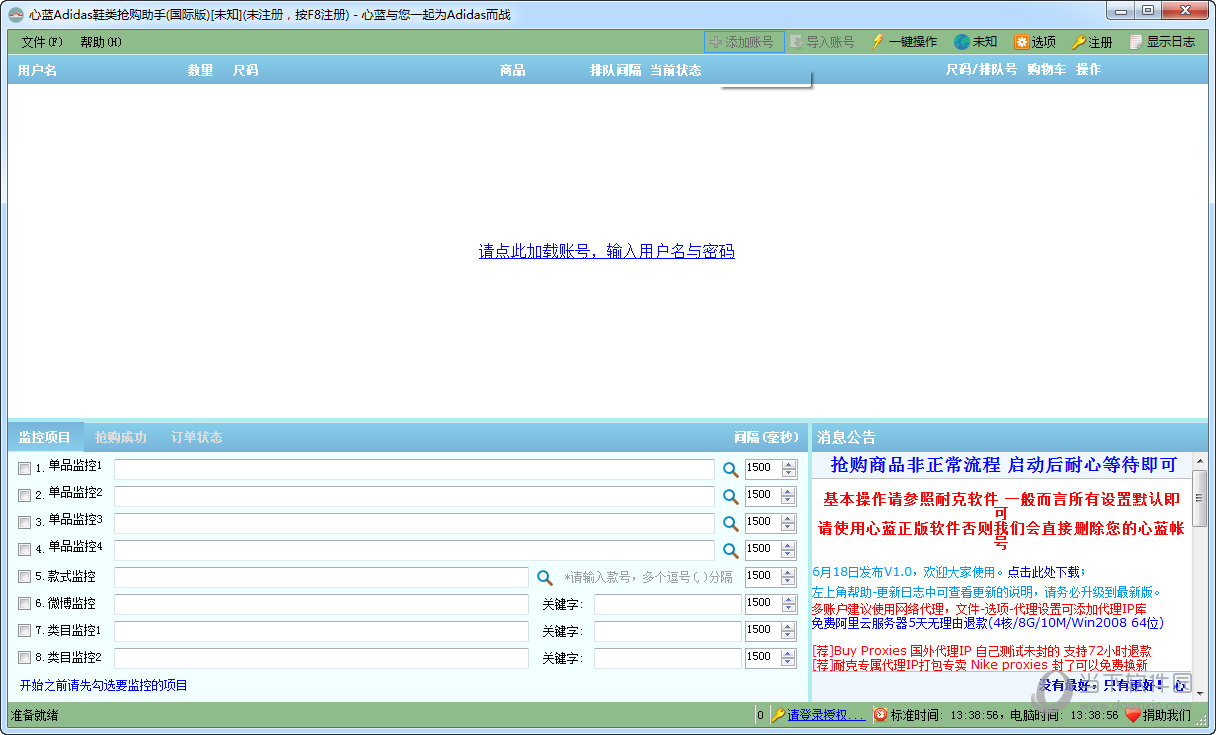Screen dimensions: 1216x735
Task: Toggle the 款式监控 checkbox
Action: click(x=24, y=576)
